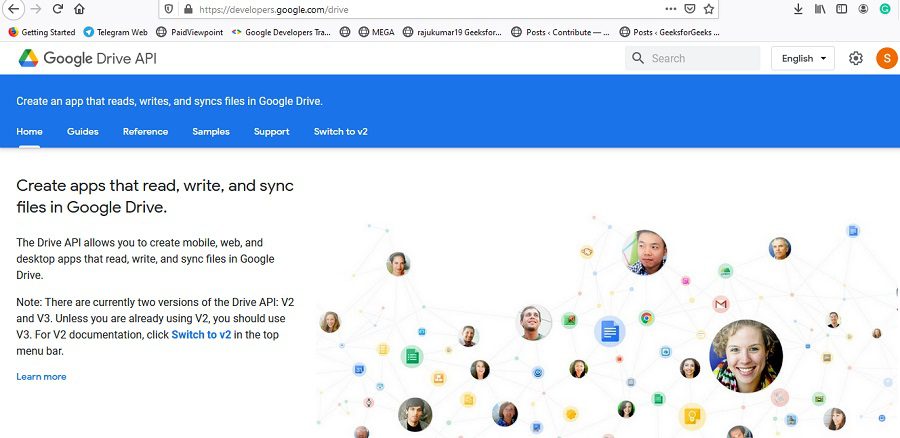Click the Google Drive logo
Image resolution: width=900 pixels, height=438 pixels.
28,58
